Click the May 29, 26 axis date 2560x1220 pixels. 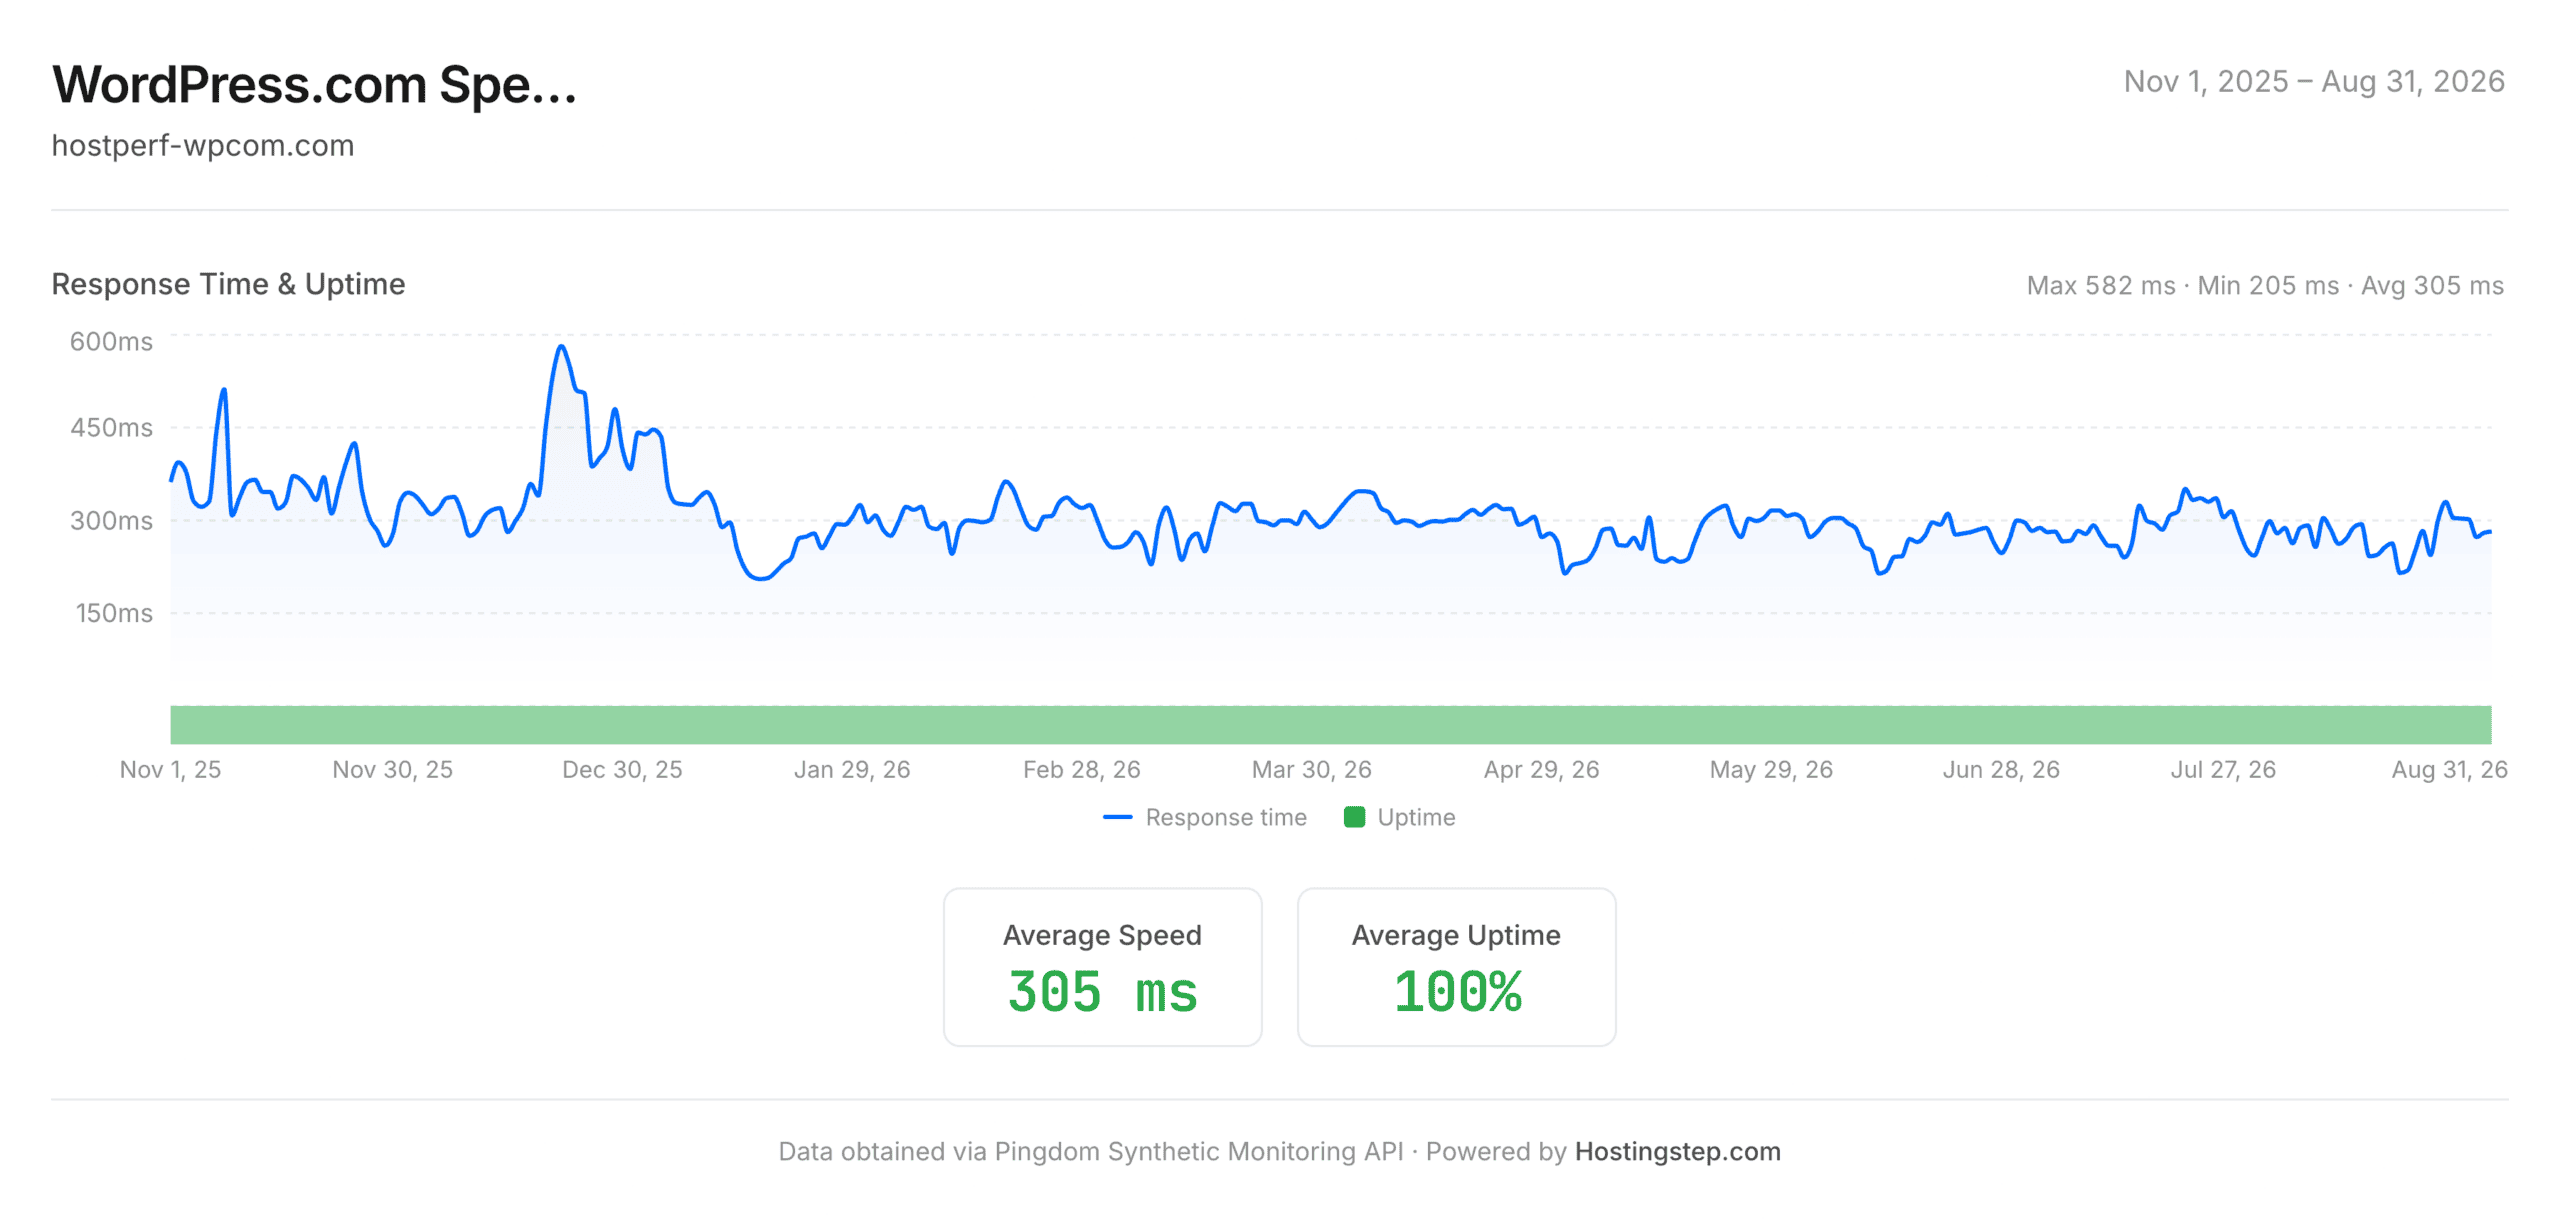click(x=1771, y=769)
